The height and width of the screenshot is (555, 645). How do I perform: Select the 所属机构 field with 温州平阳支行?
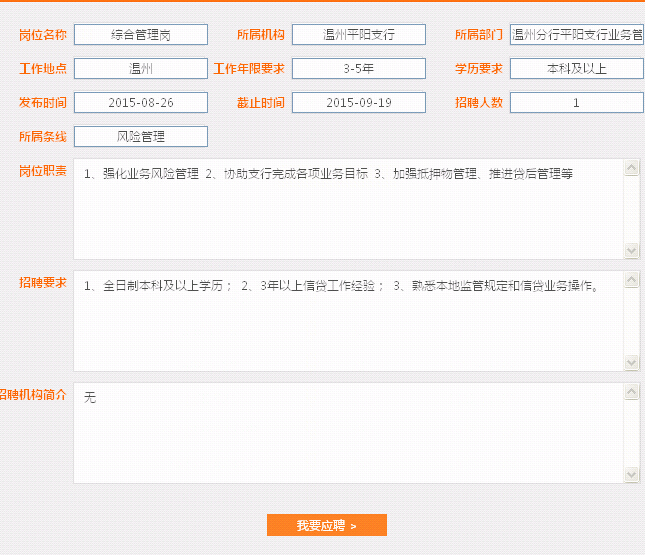[x=359, y=35]
